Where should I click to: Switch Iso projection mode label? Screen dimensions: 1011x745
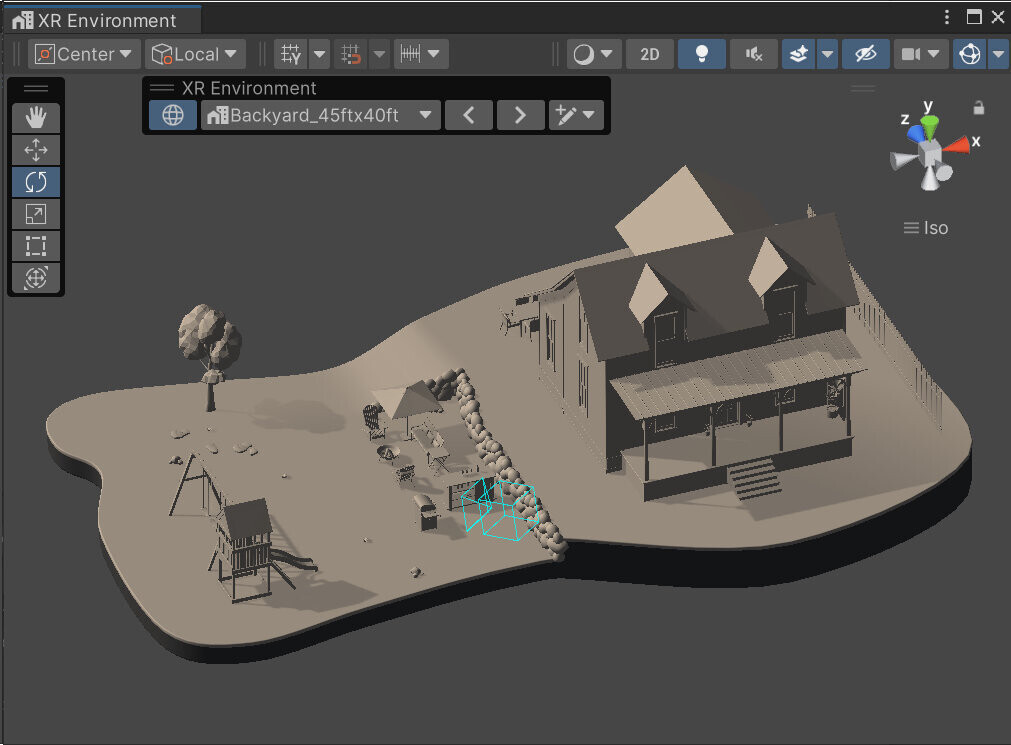[926, 228]
